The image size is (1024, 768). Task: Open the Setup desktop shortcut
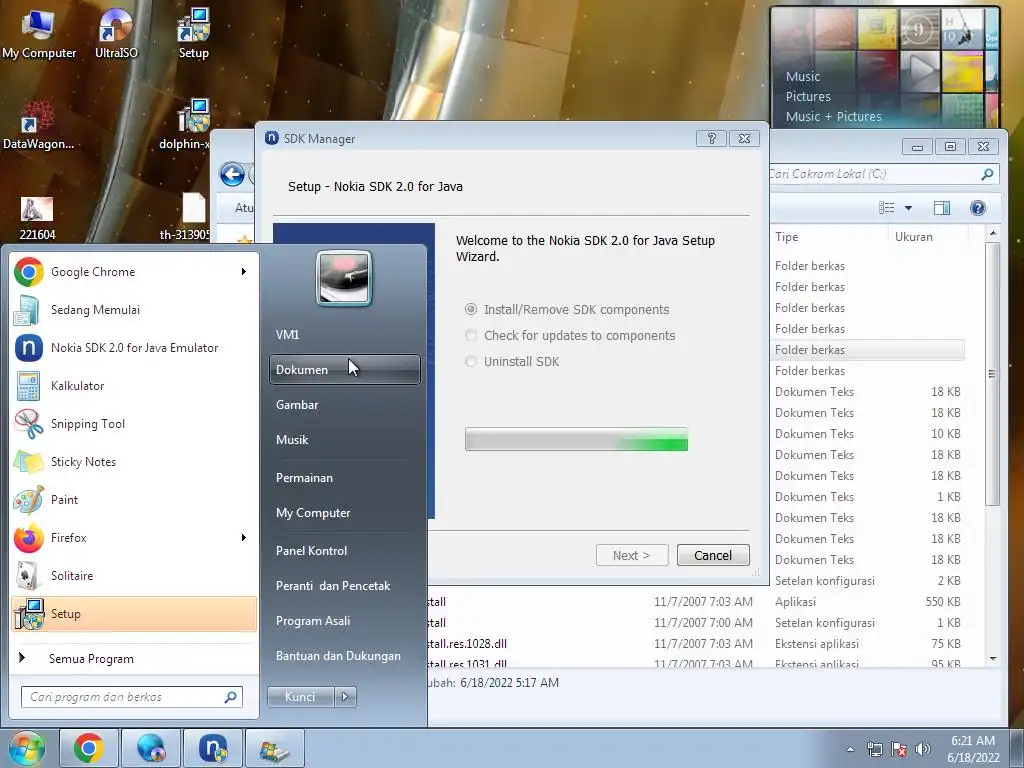[x=193, y=34]
